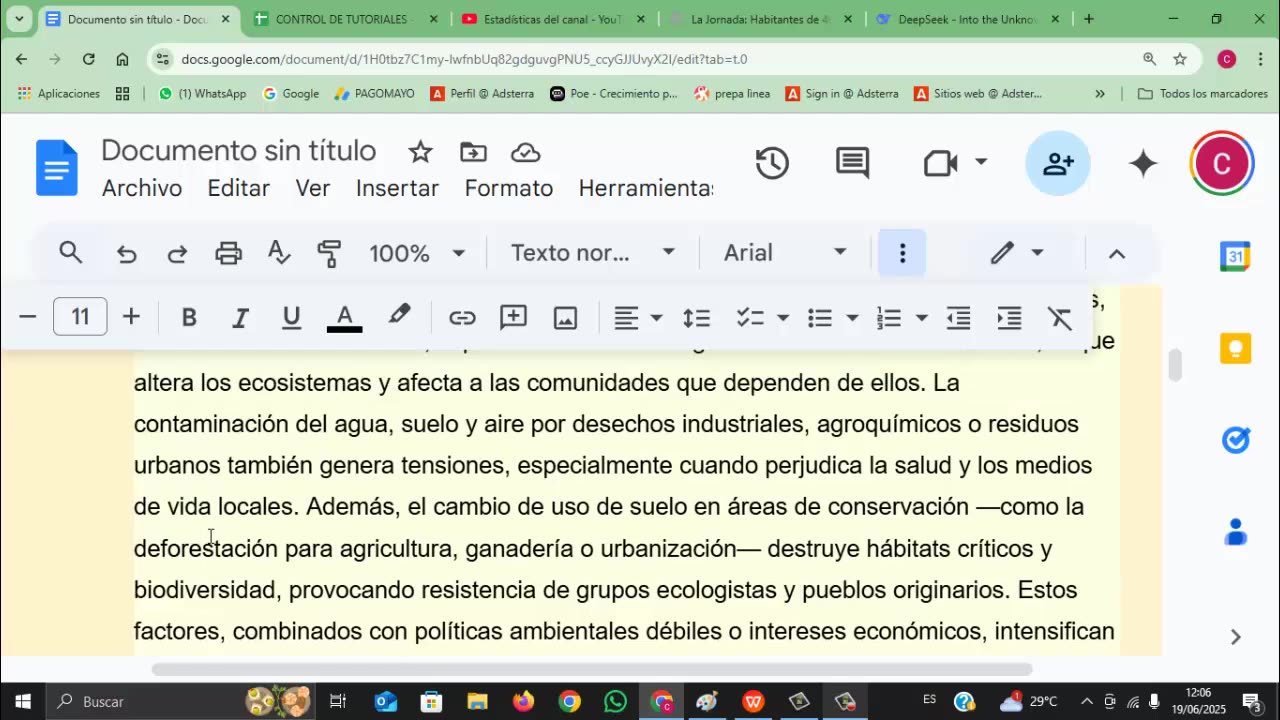
Task: Undo the last action
Action: 126,253
